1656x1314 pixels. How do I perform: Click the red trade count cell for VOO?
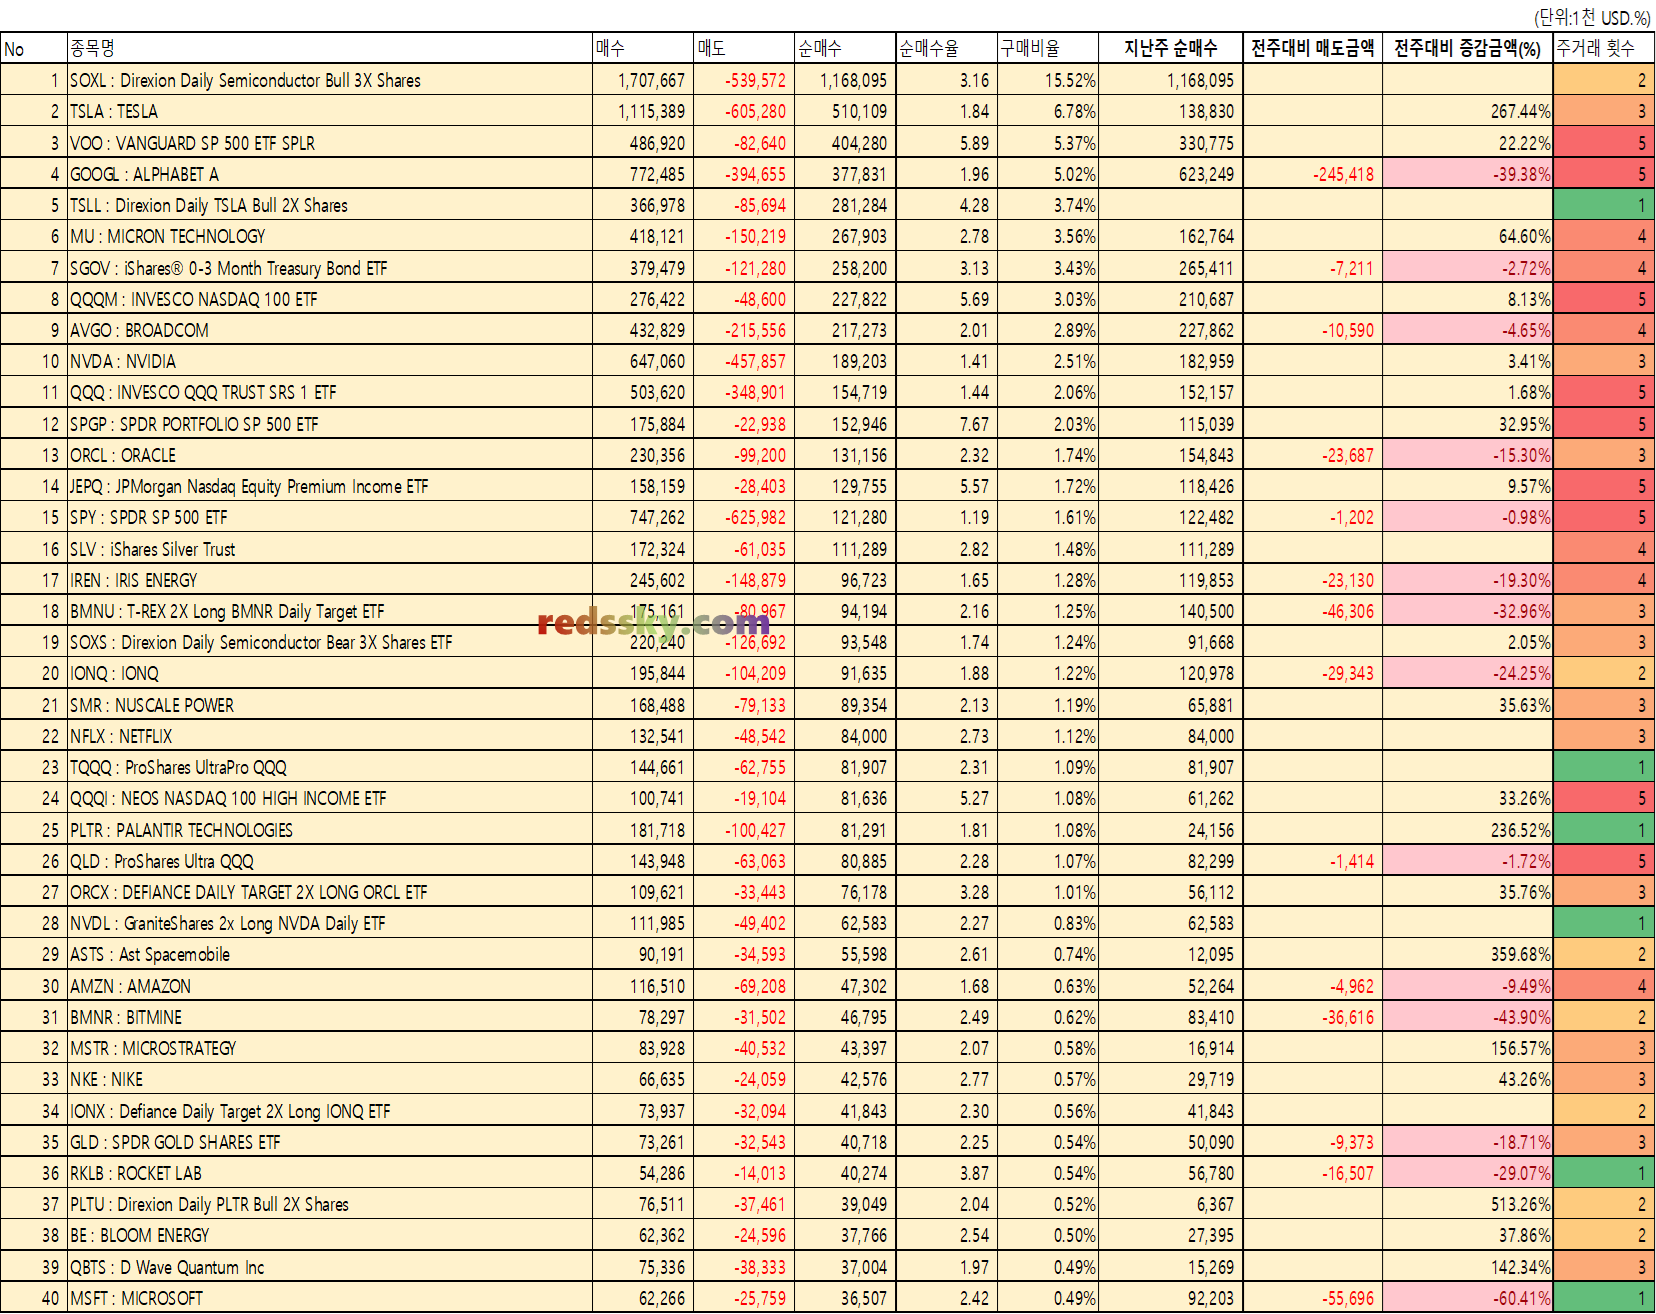click(1603, 143)
